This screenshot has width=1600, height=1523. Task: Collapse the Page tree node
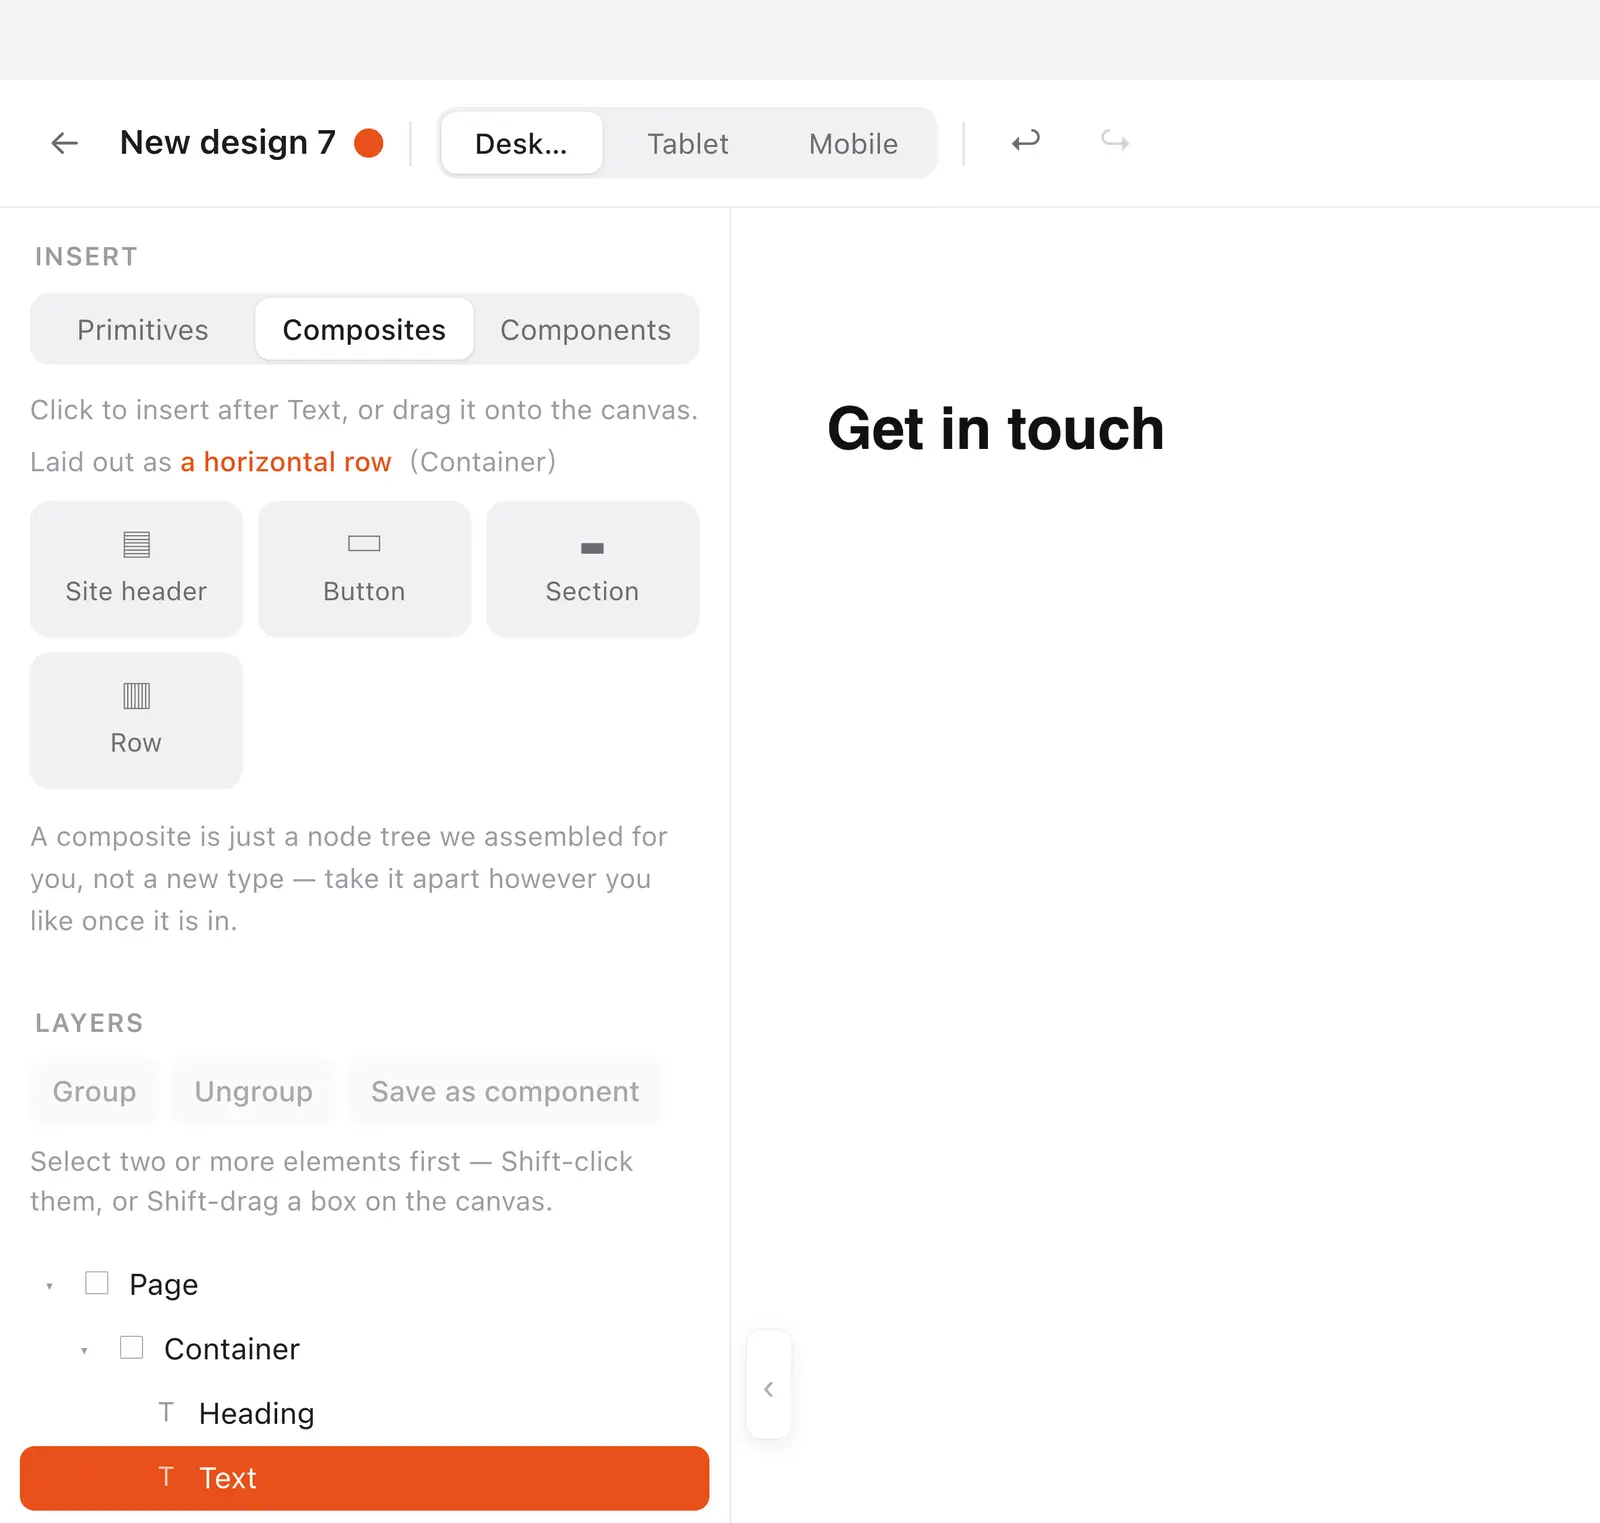tap(49, 1286)
